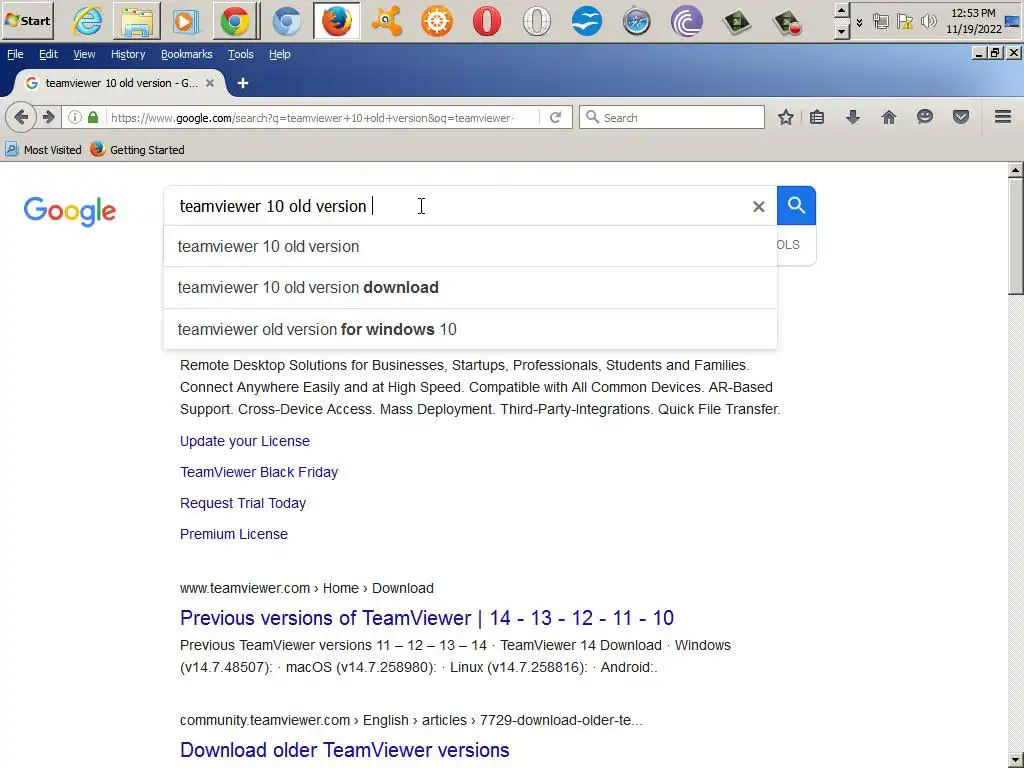Click the Google logo
The width and height of the screenshot is (1024, 768).
70,211
